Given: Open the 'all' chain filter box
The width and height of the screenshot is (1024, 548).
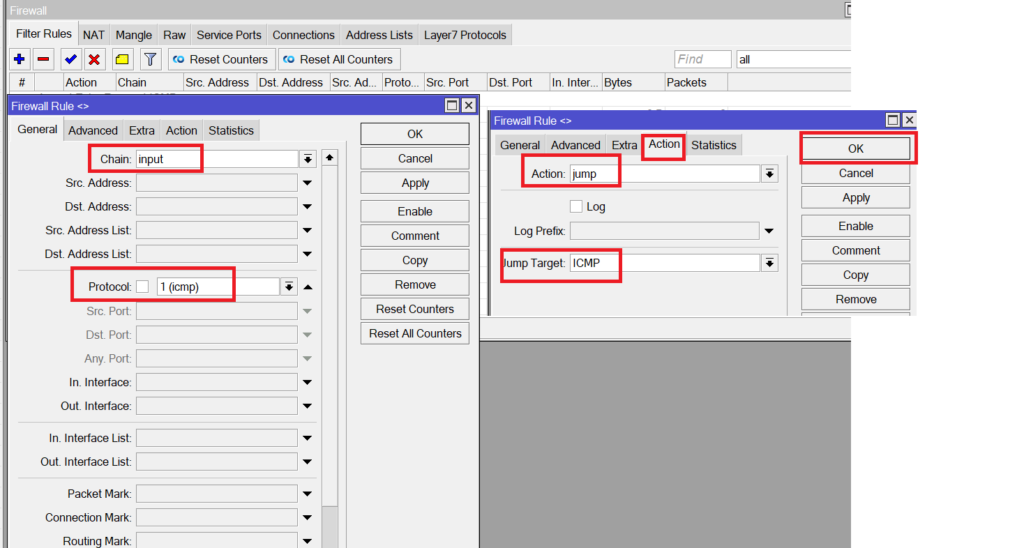Looking at the screenshot, I should click(793, 59).
